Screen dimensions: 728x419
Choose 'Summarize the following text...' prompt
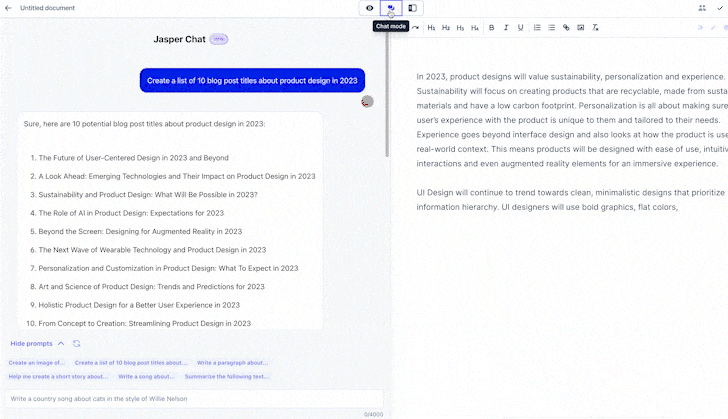click(227, 377)
